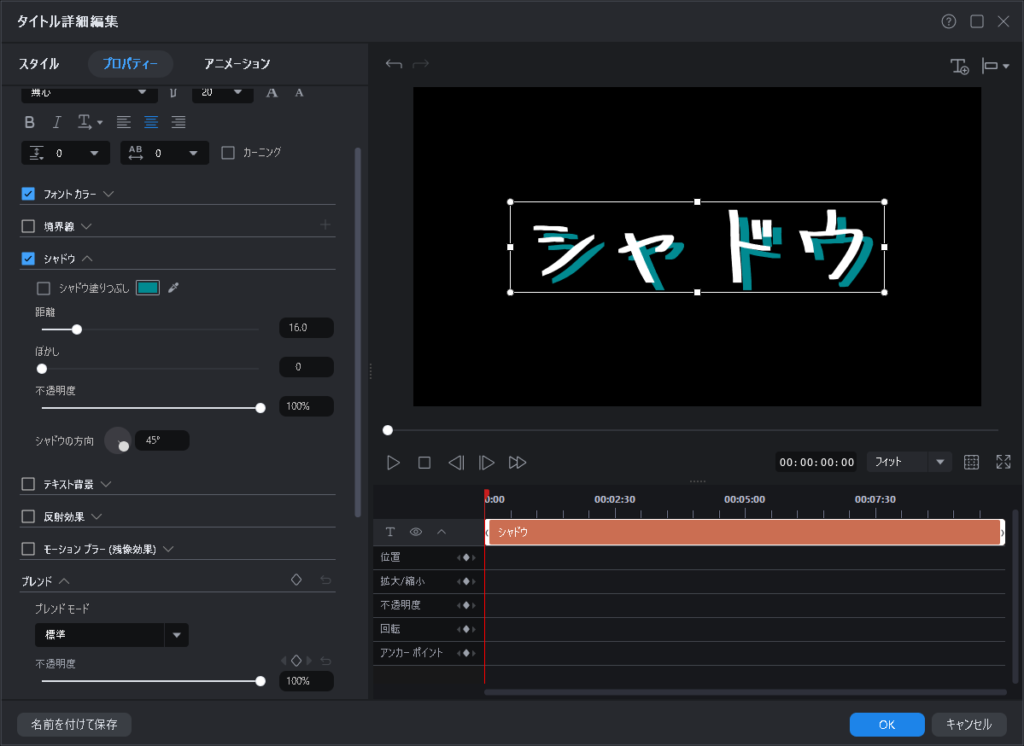Enable the テキスト背景 checkbox
The width and height of the screenshot is (1024, 746).
pyautogui.click(x=28, y=484)
